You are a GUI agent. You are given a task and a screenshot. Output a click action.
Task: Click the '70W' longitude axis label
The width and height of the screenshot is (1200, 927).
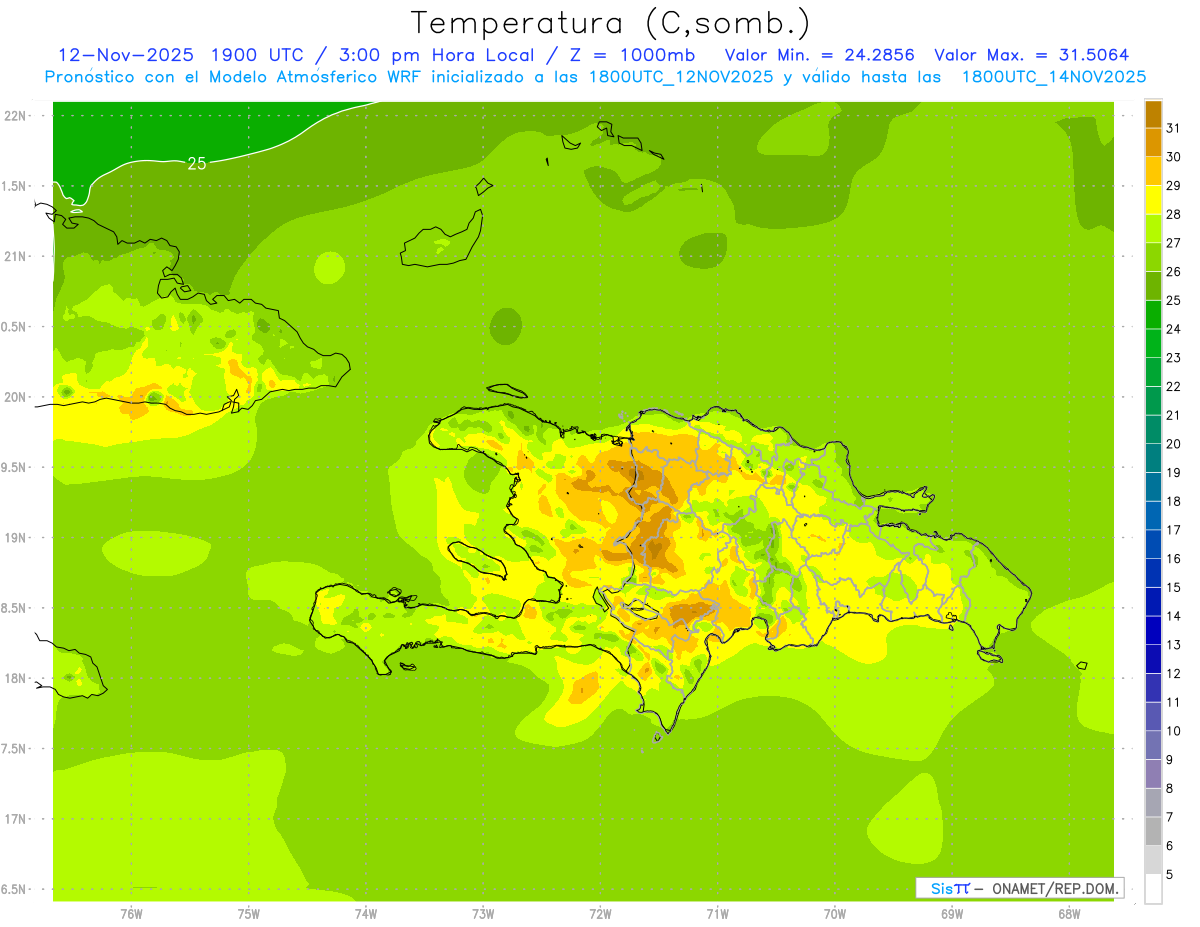[x=835, y=914]
